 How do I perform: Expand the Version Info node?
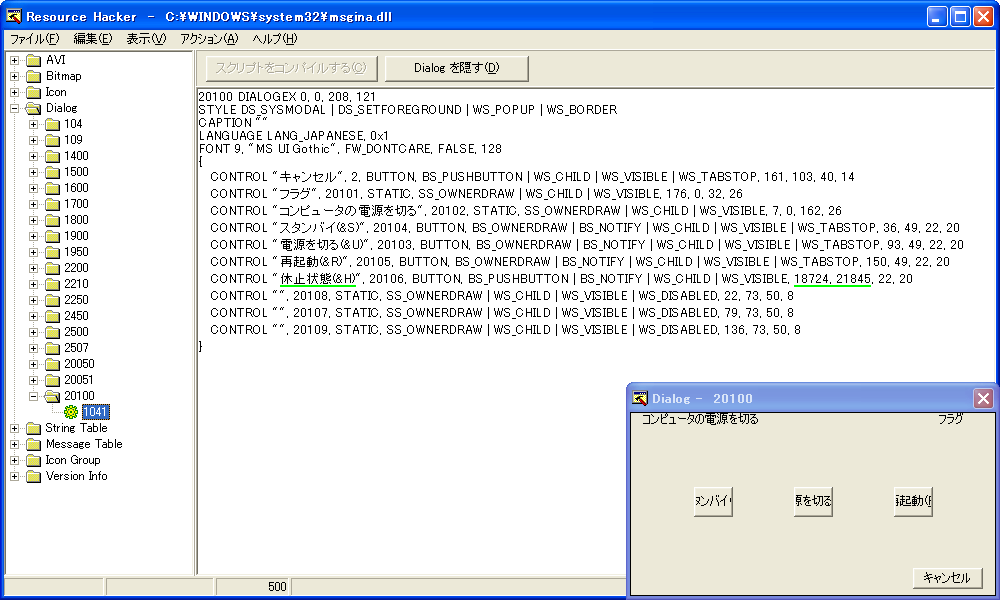(x=15, y=476)
